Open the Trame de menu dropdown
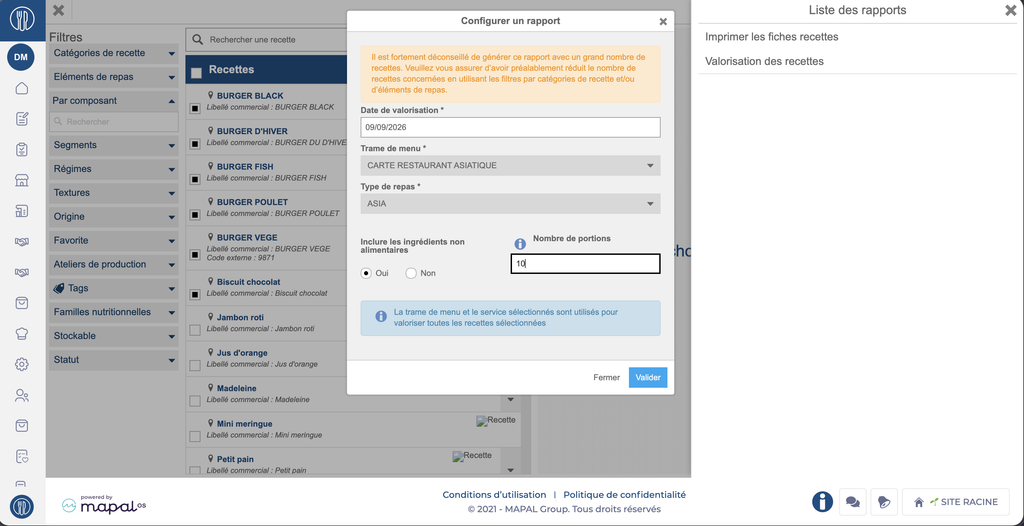1024x526 pixels. pyautogui.click(x=510, y=165)
